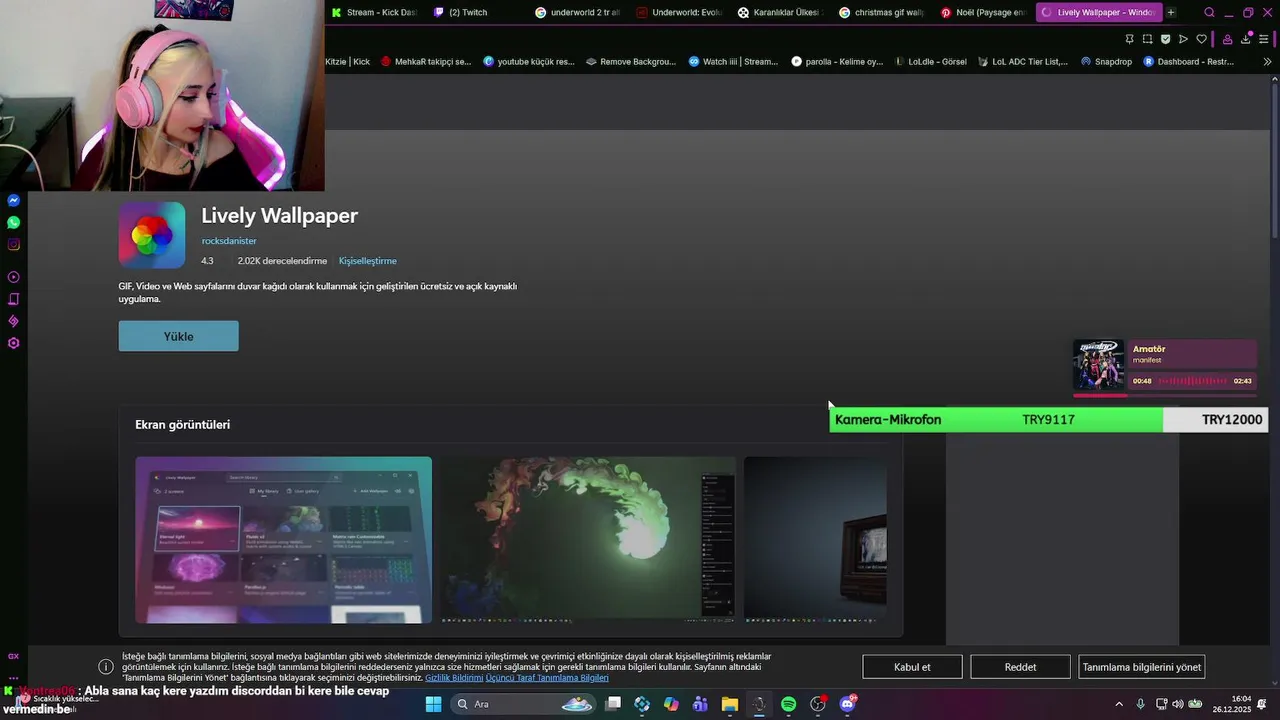Open File Explorer from the taskbar

730,704
